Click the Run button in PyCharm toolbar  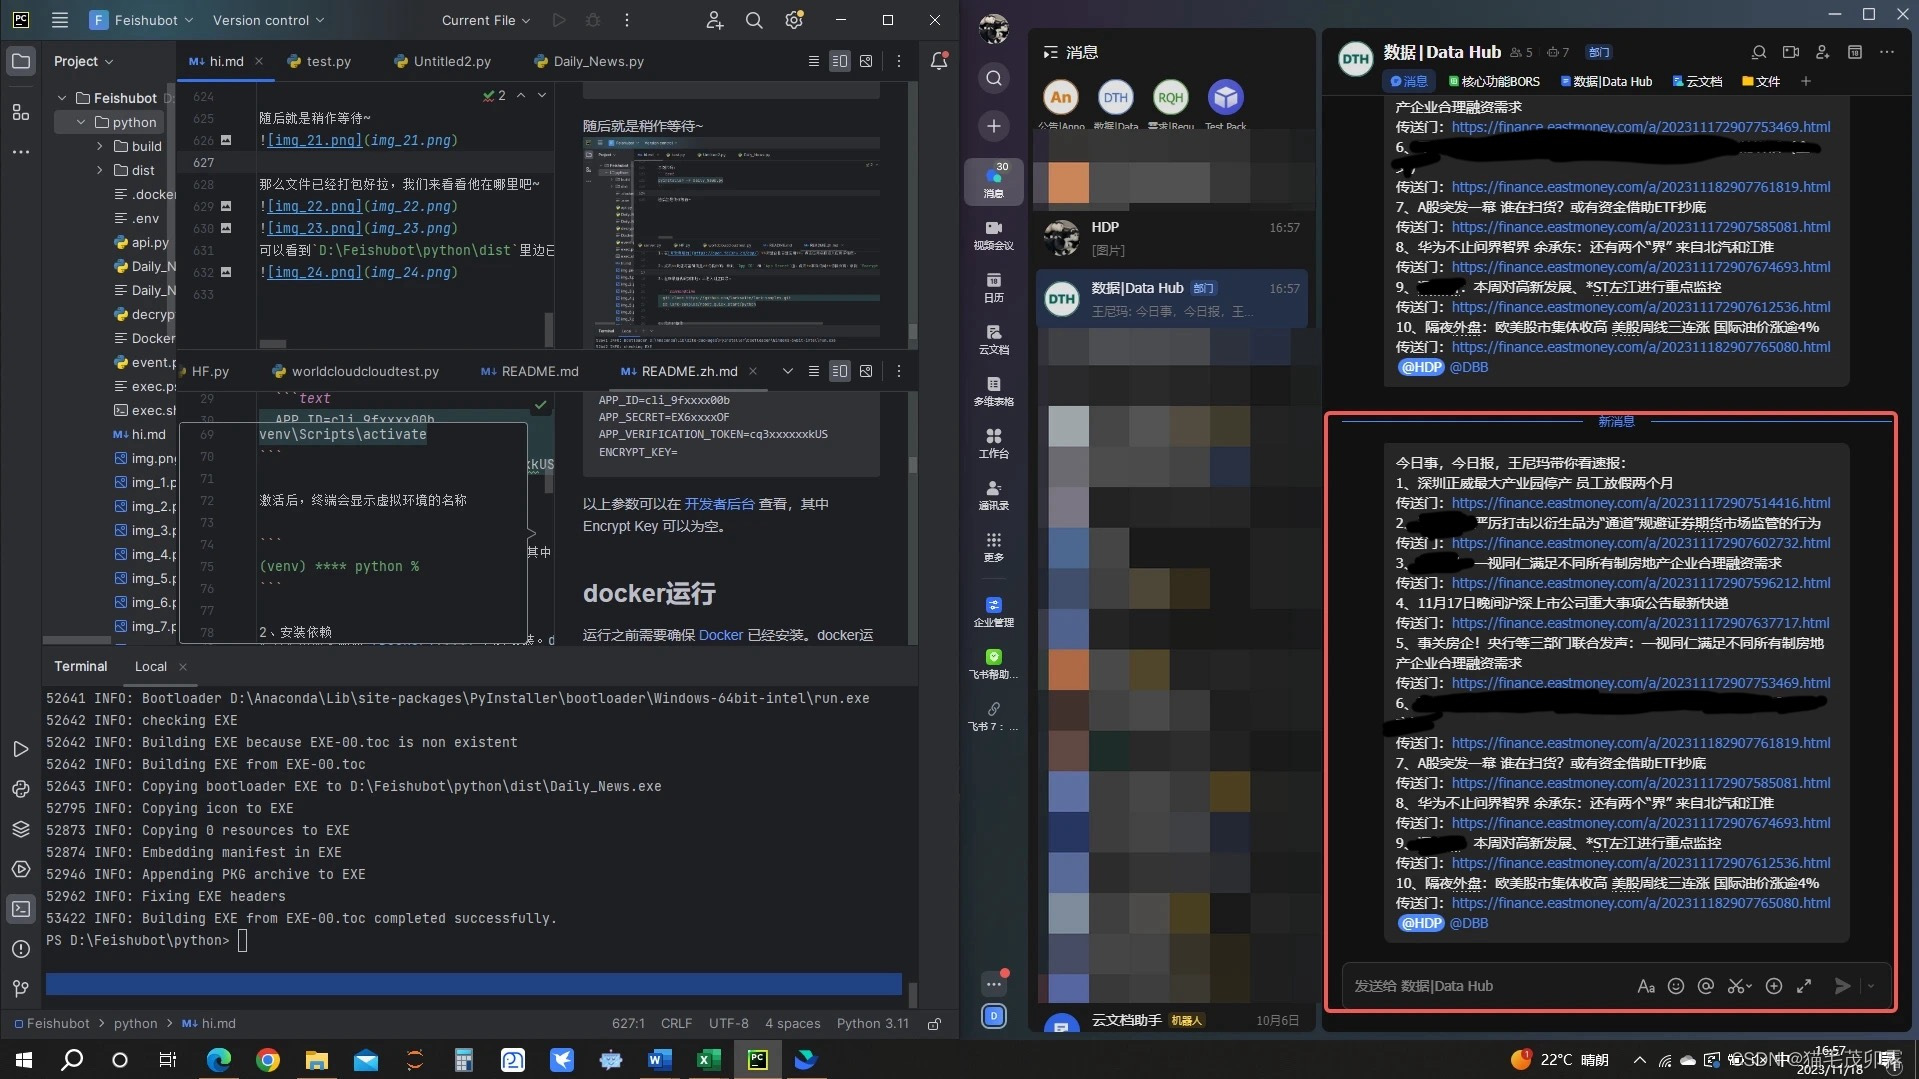tap(559, 20)
